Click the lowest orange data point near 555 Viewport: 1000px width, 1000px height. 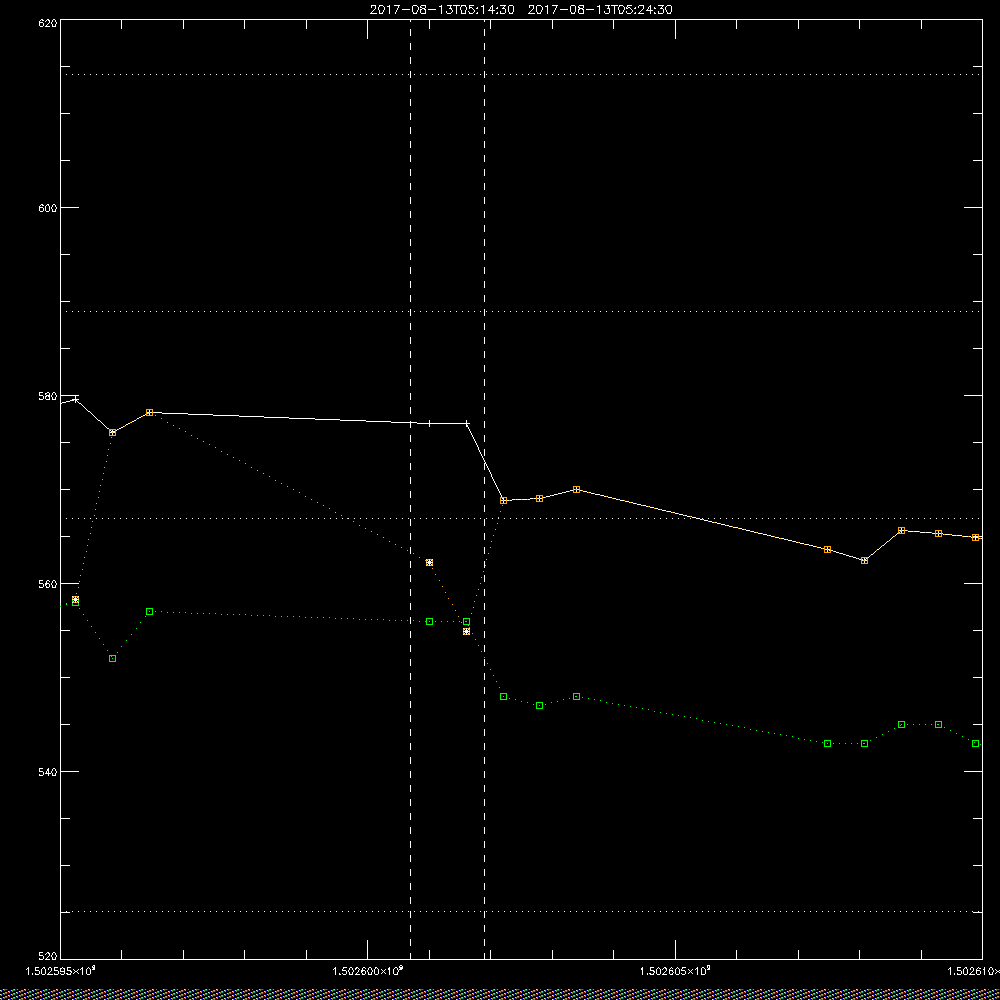[466, 631]
